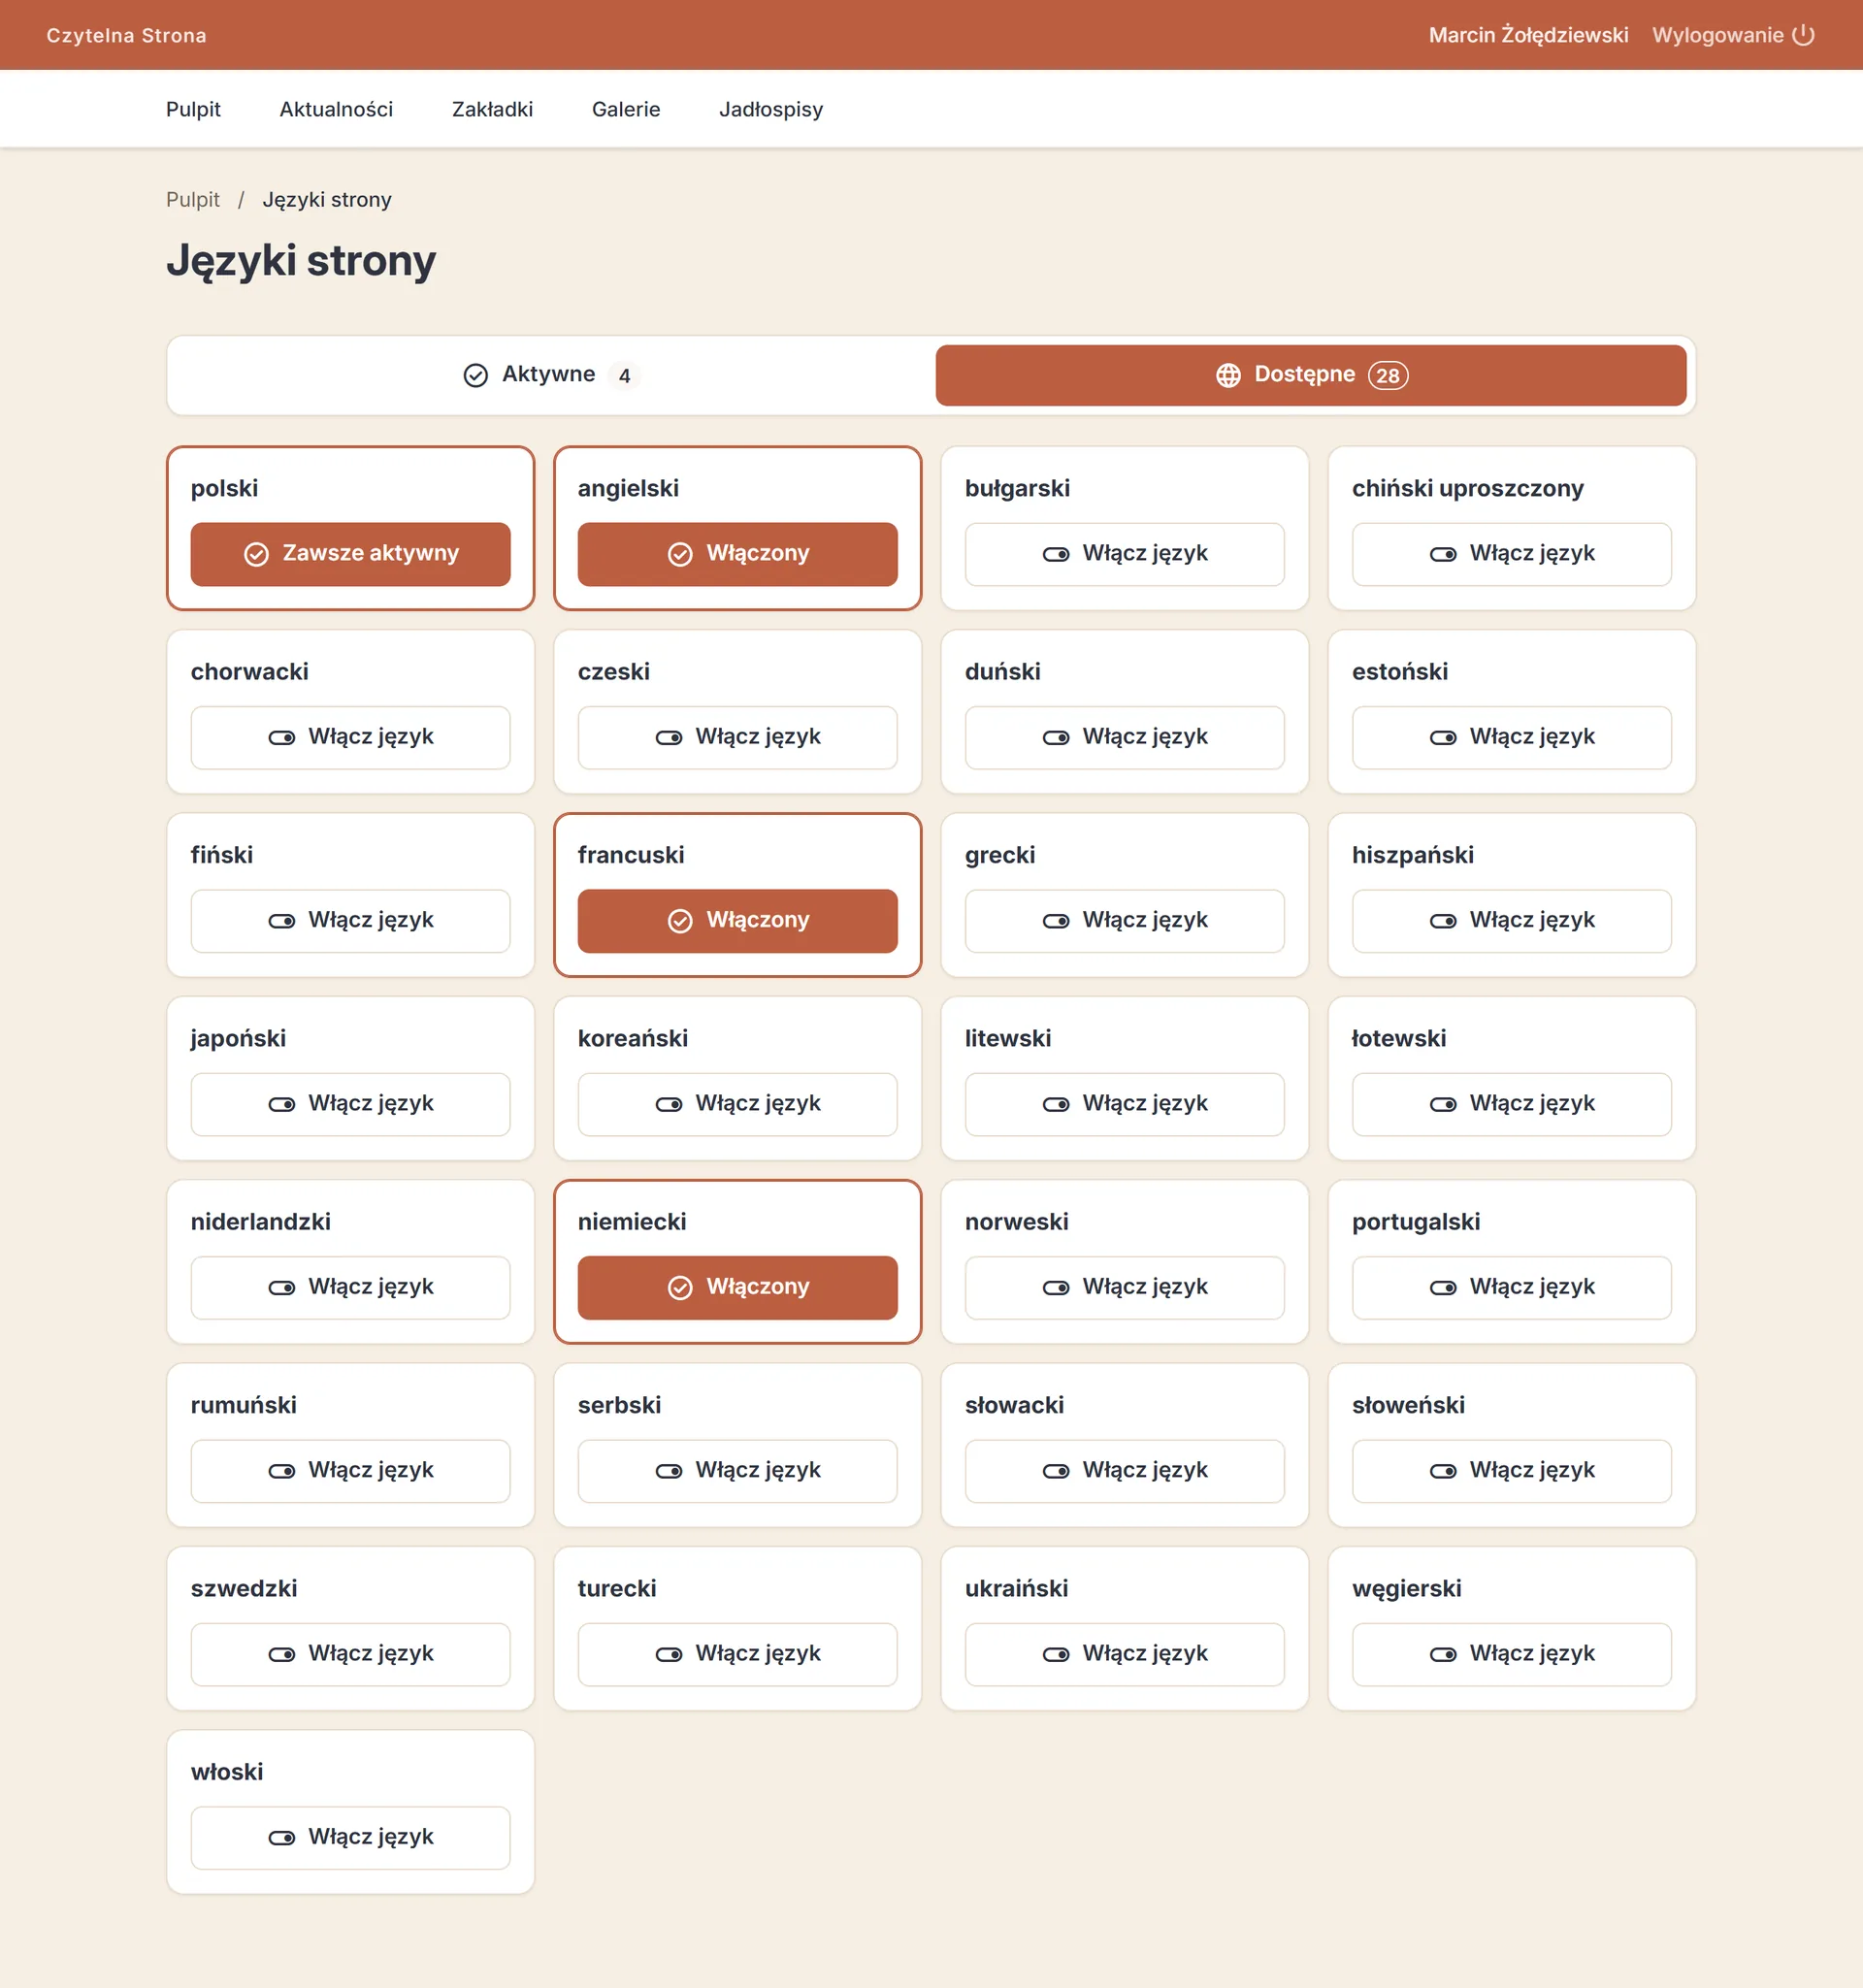
Task: Turn on the fiński language
Action: point(350,920)
